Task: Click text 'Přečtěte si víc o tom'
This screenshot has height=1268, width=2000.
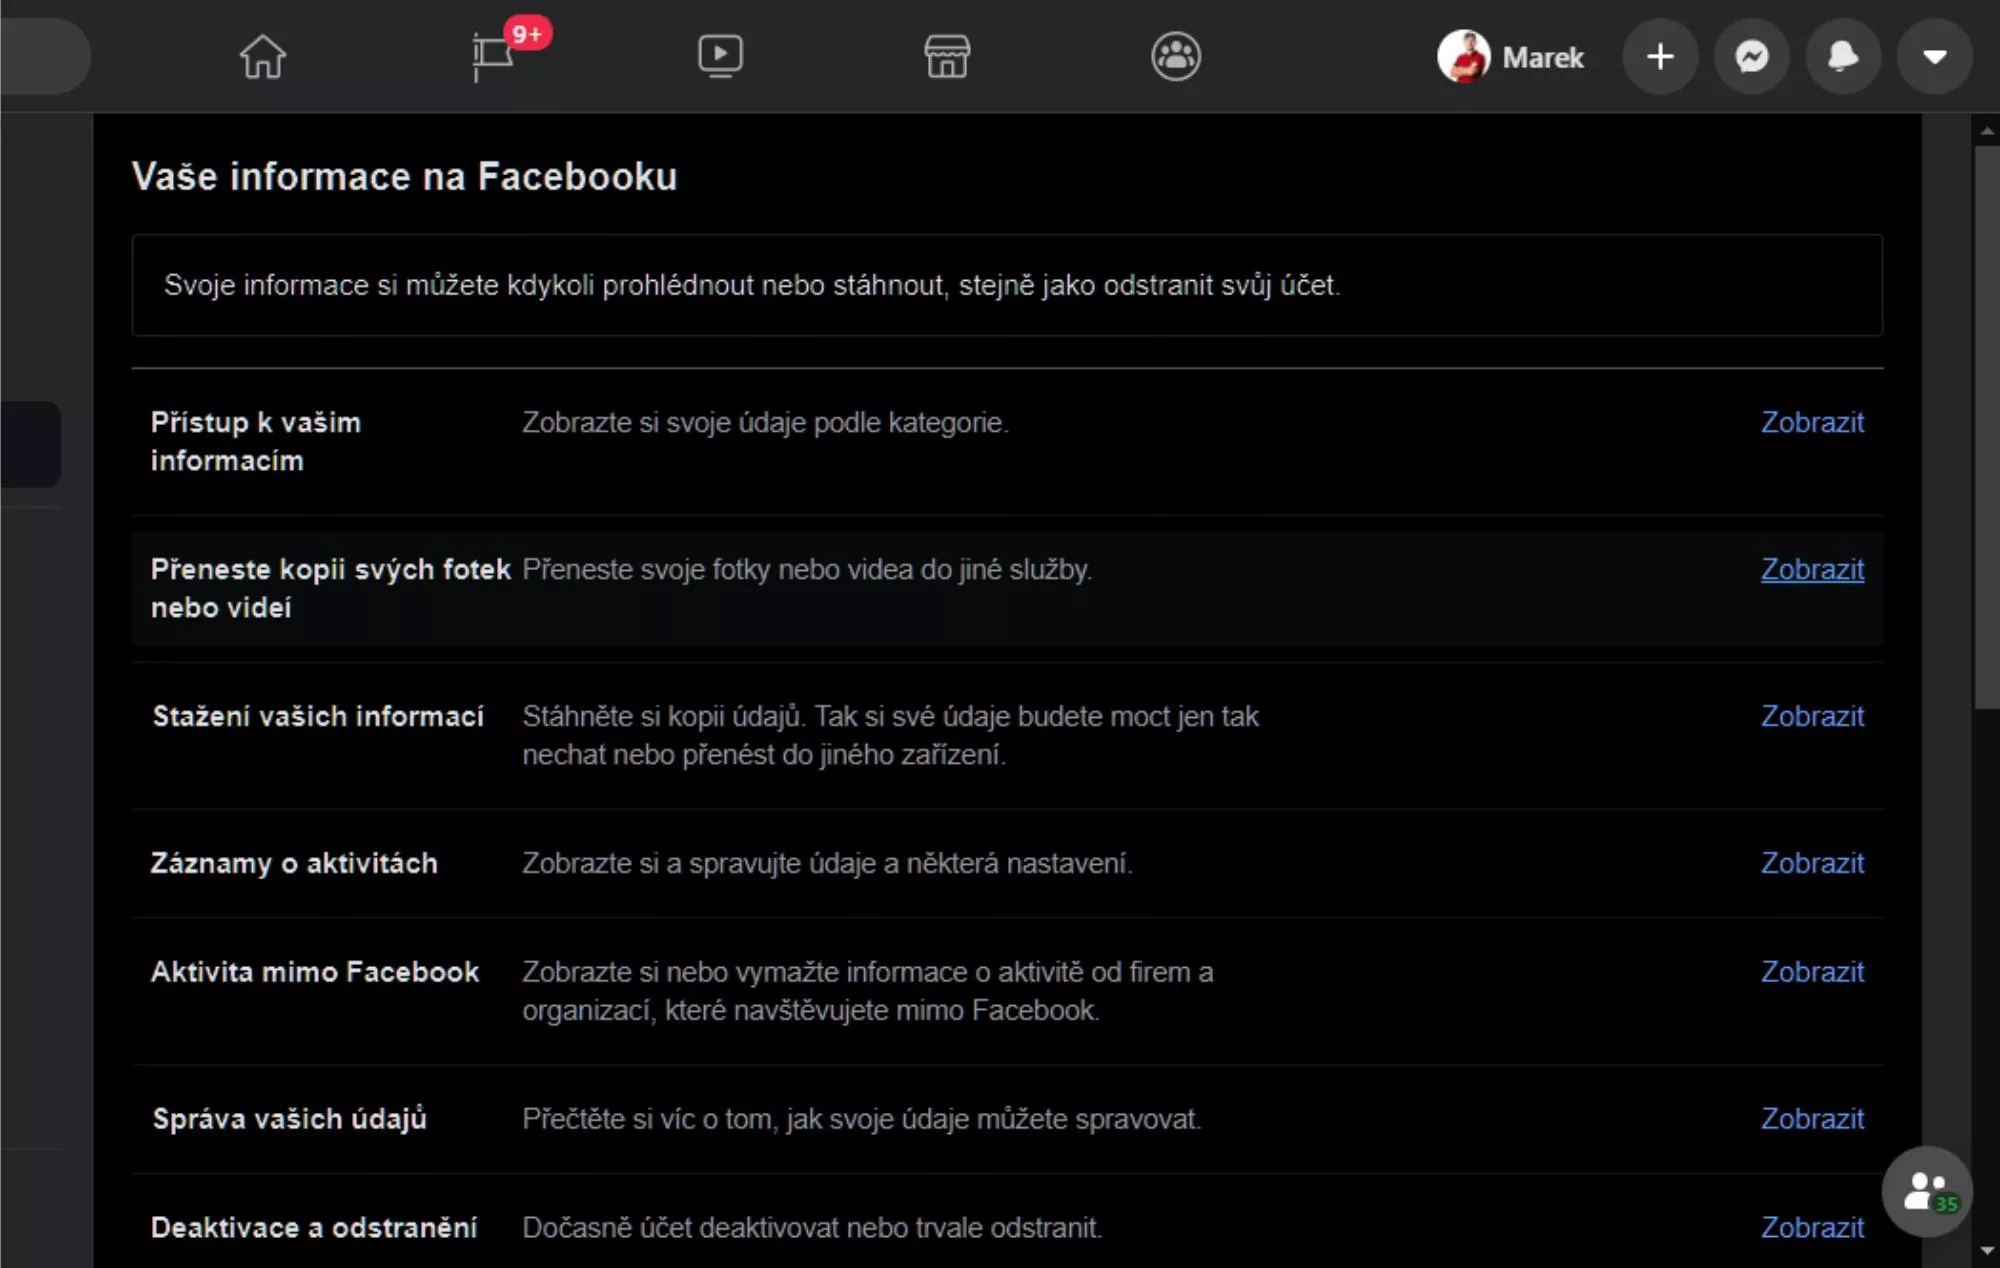Action: [861, 1119]
